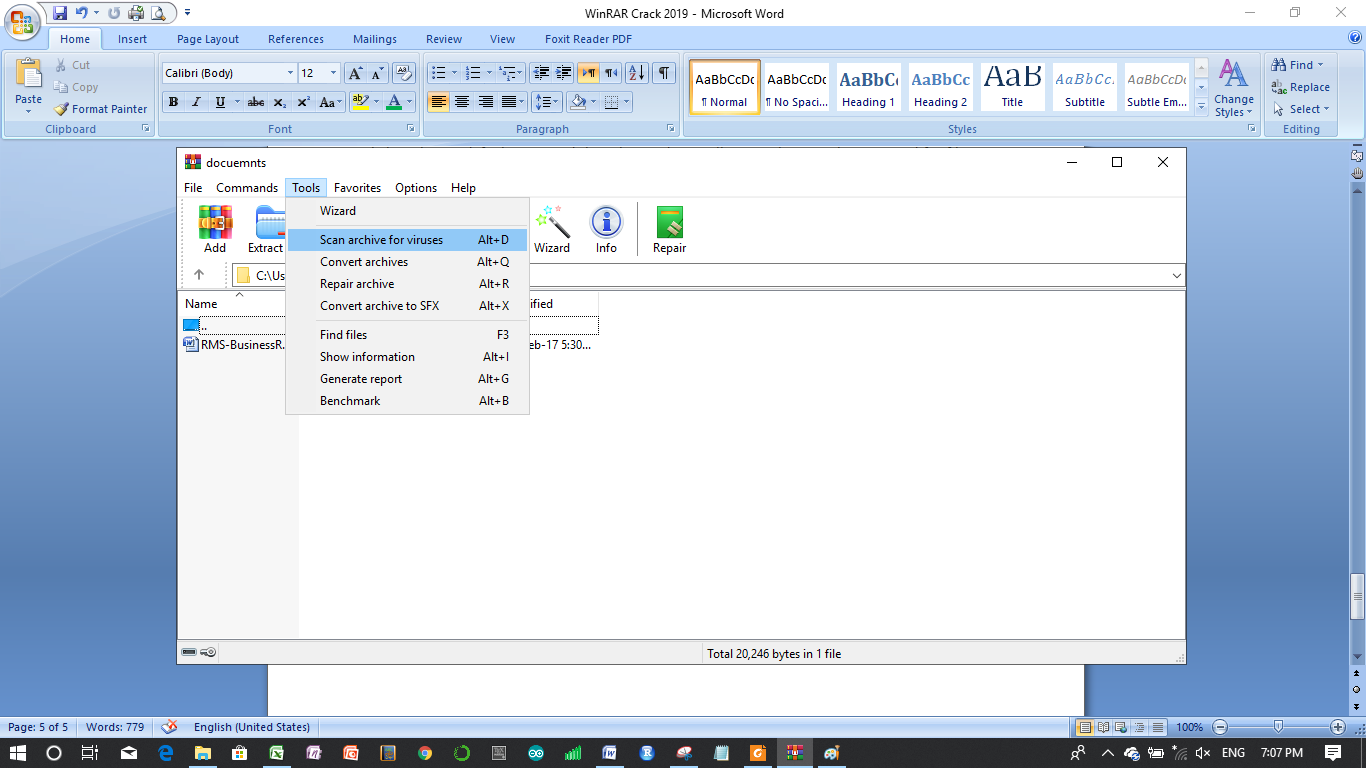Image resolution: width=1366 pixels, height=768 pixels.
Task: Open the Change Case dropdown
Action: click(331, 102)
